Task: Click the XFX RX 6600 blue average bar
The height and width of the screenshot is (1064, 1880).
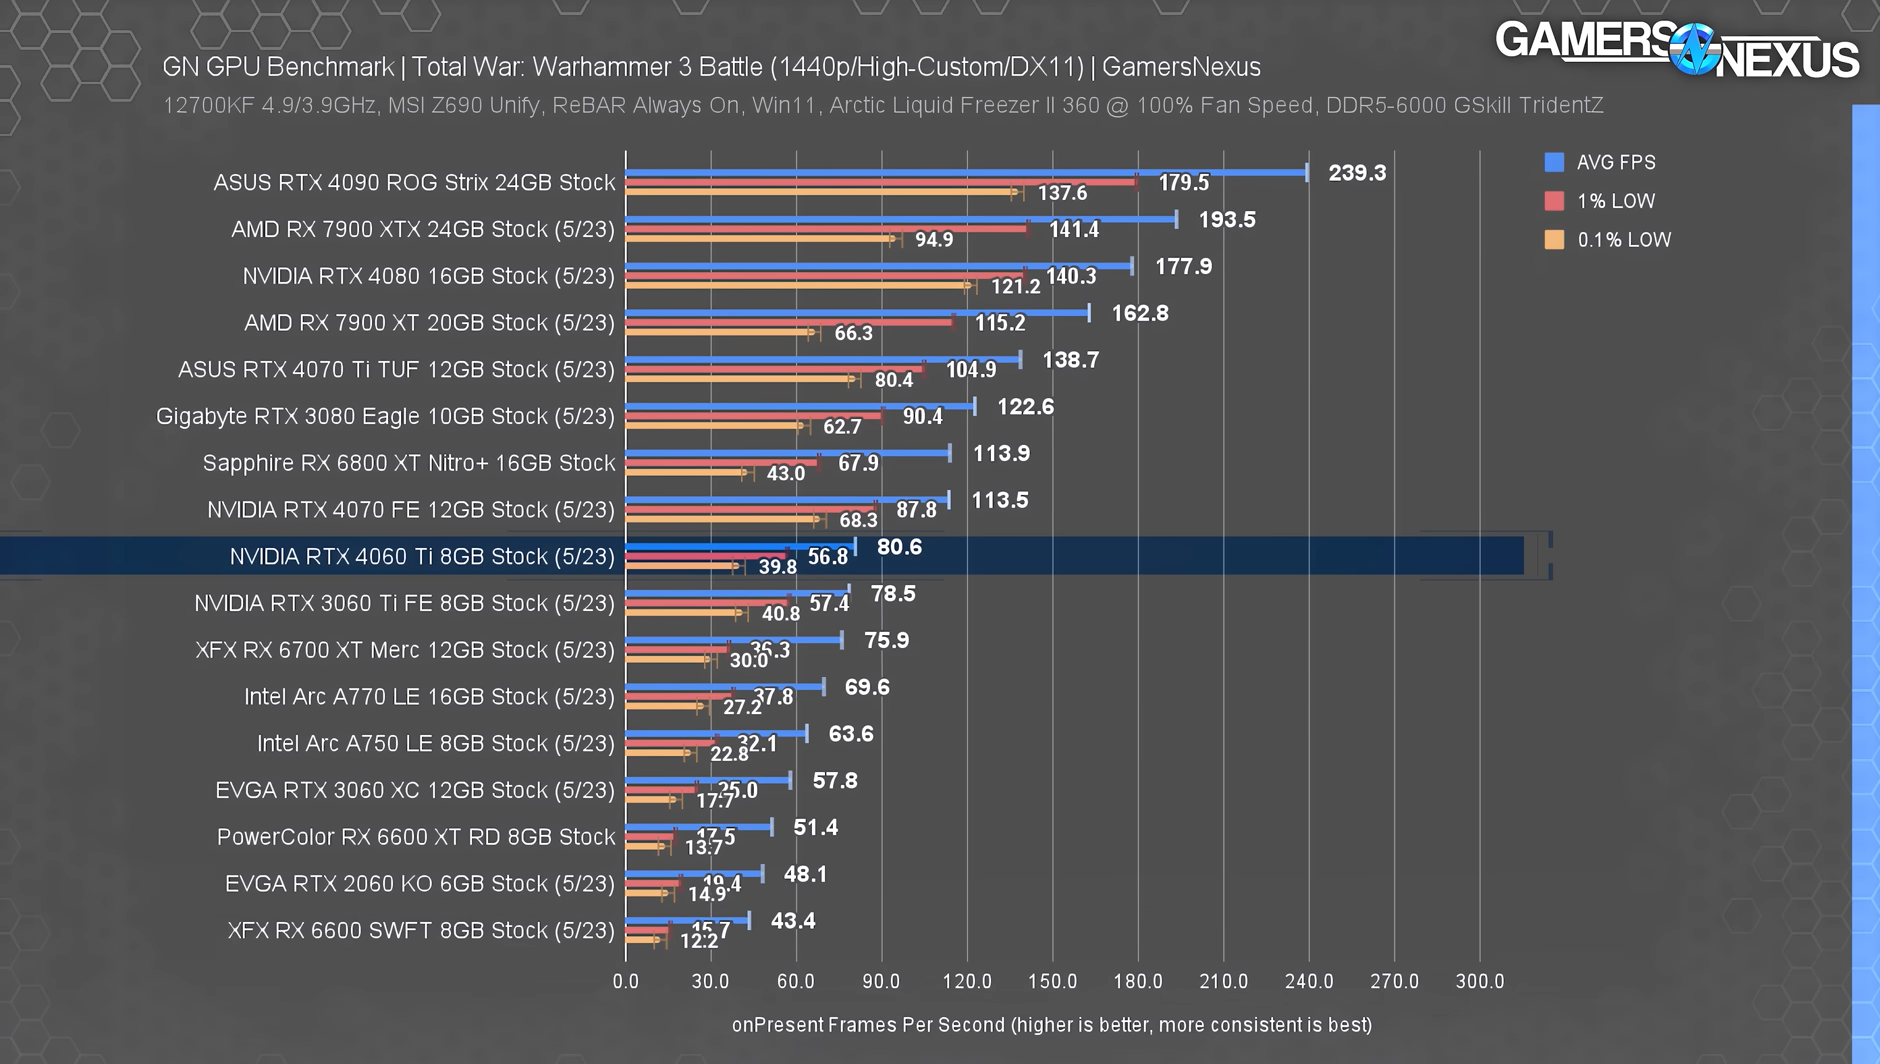Action: 687,921
